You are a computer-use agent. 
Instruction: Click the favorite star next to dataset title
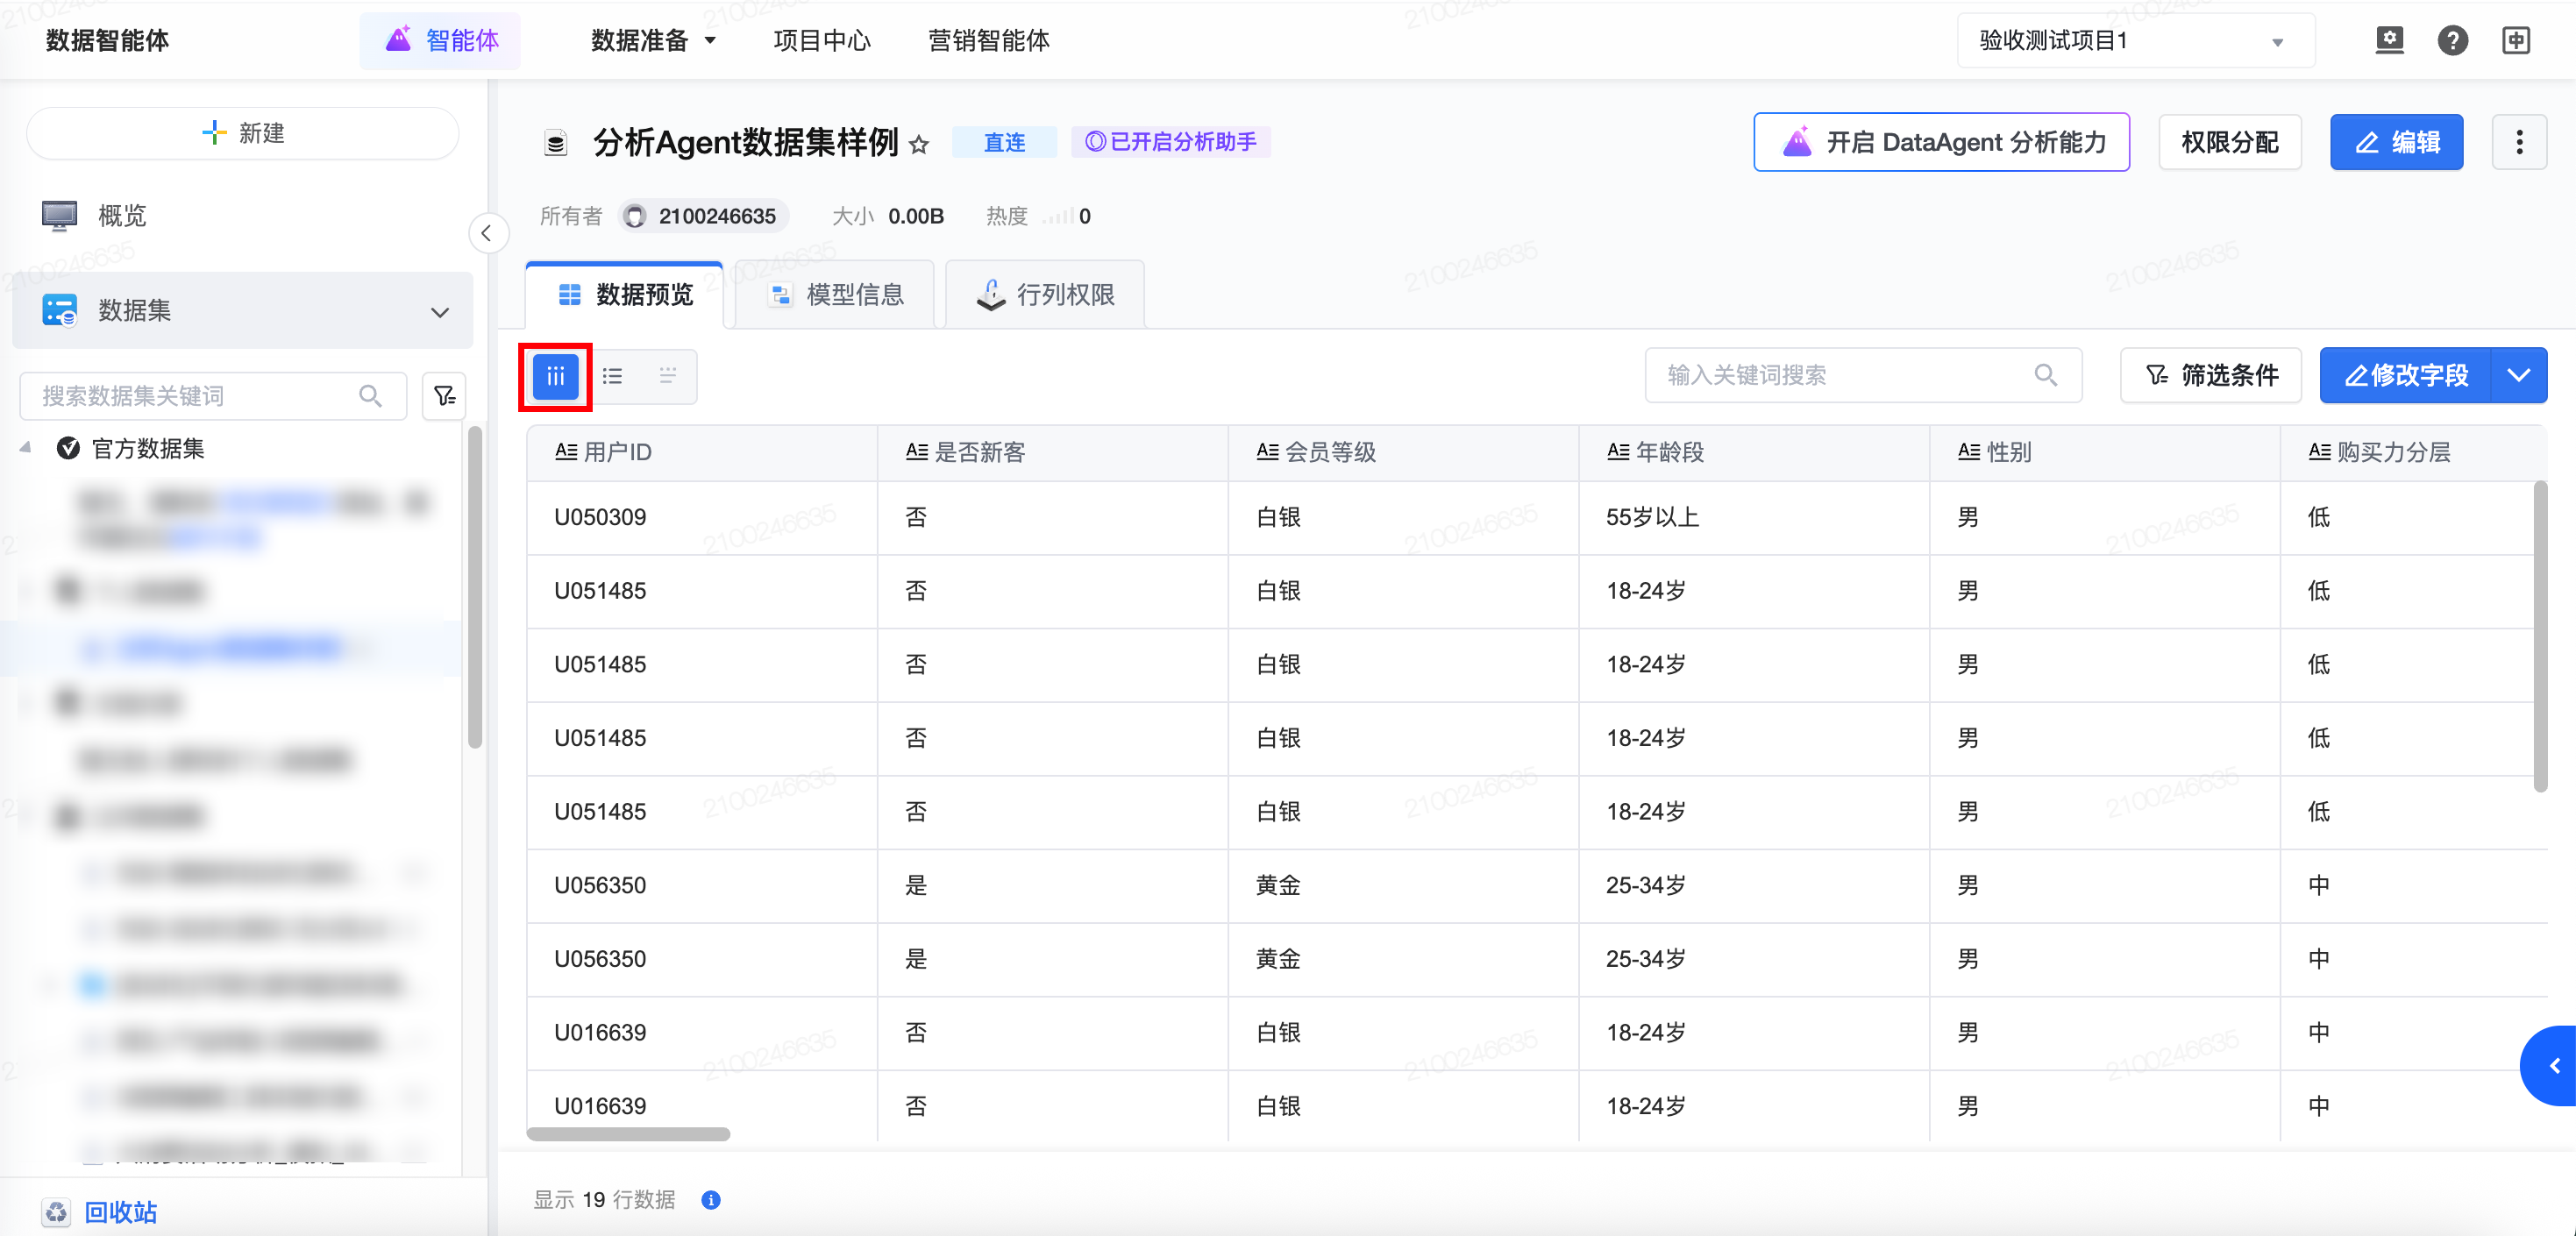919,144
